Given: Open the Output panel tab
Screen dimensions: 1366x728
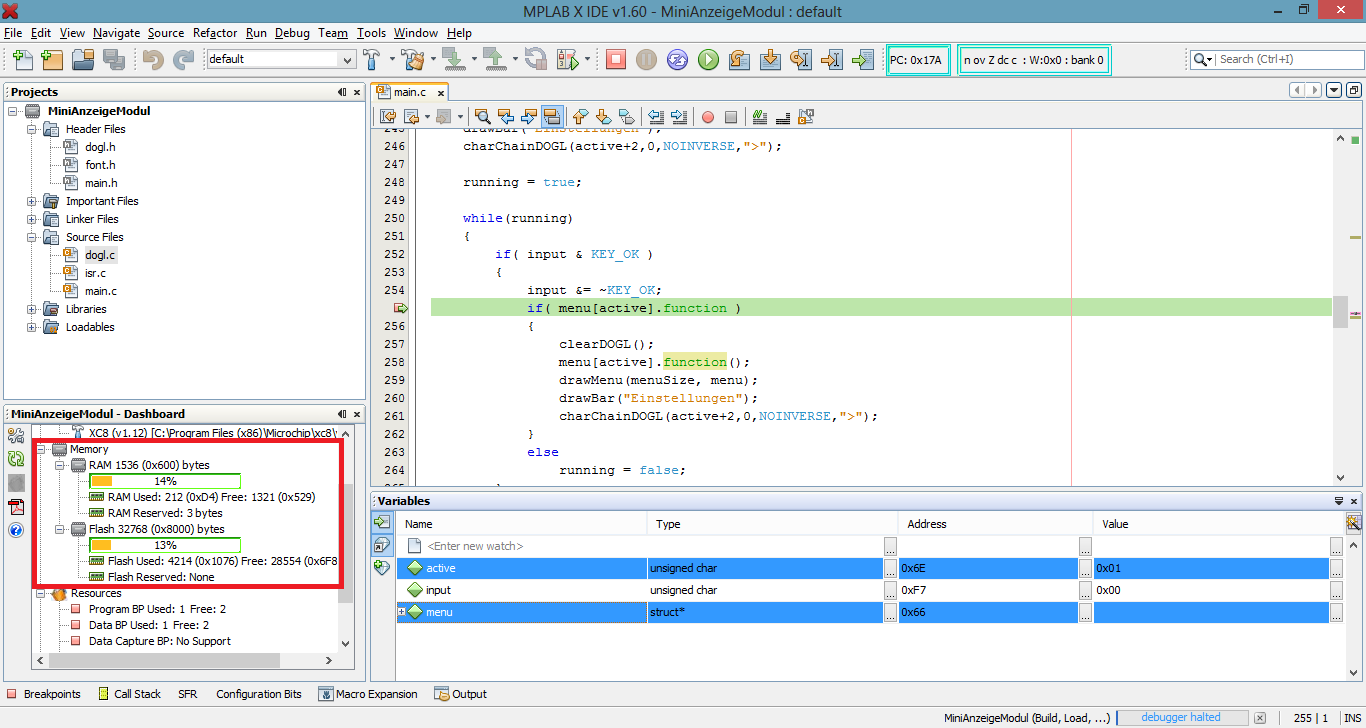Looking at the screenshot, I should point(461,694).
